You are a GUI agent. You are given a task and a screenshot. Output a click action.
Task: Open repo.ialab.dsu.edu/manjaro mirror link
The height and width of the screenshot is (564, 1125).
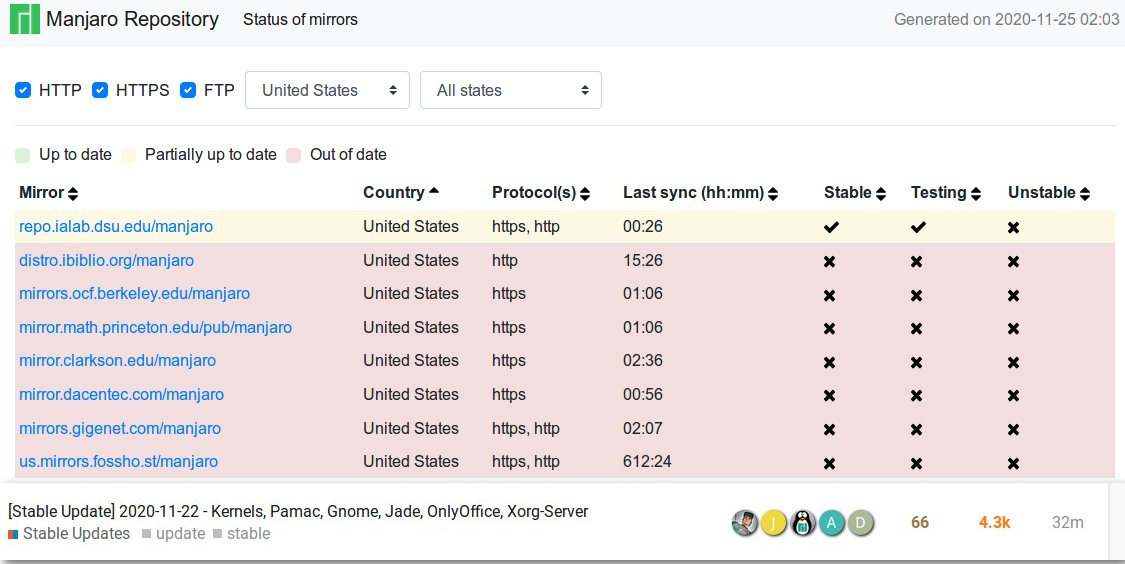tap(116, 226)
